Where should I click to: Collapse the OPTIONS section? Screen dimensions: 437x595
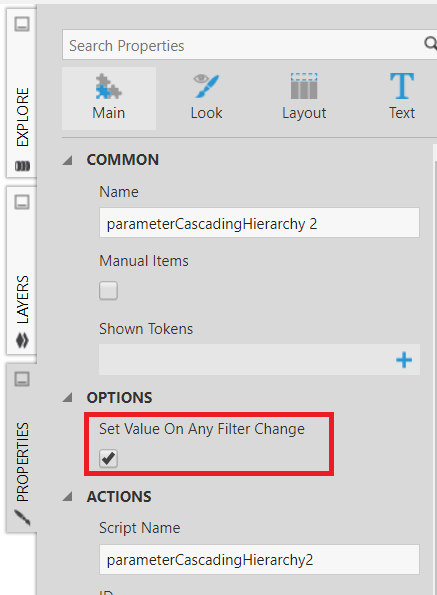[68, 398]
